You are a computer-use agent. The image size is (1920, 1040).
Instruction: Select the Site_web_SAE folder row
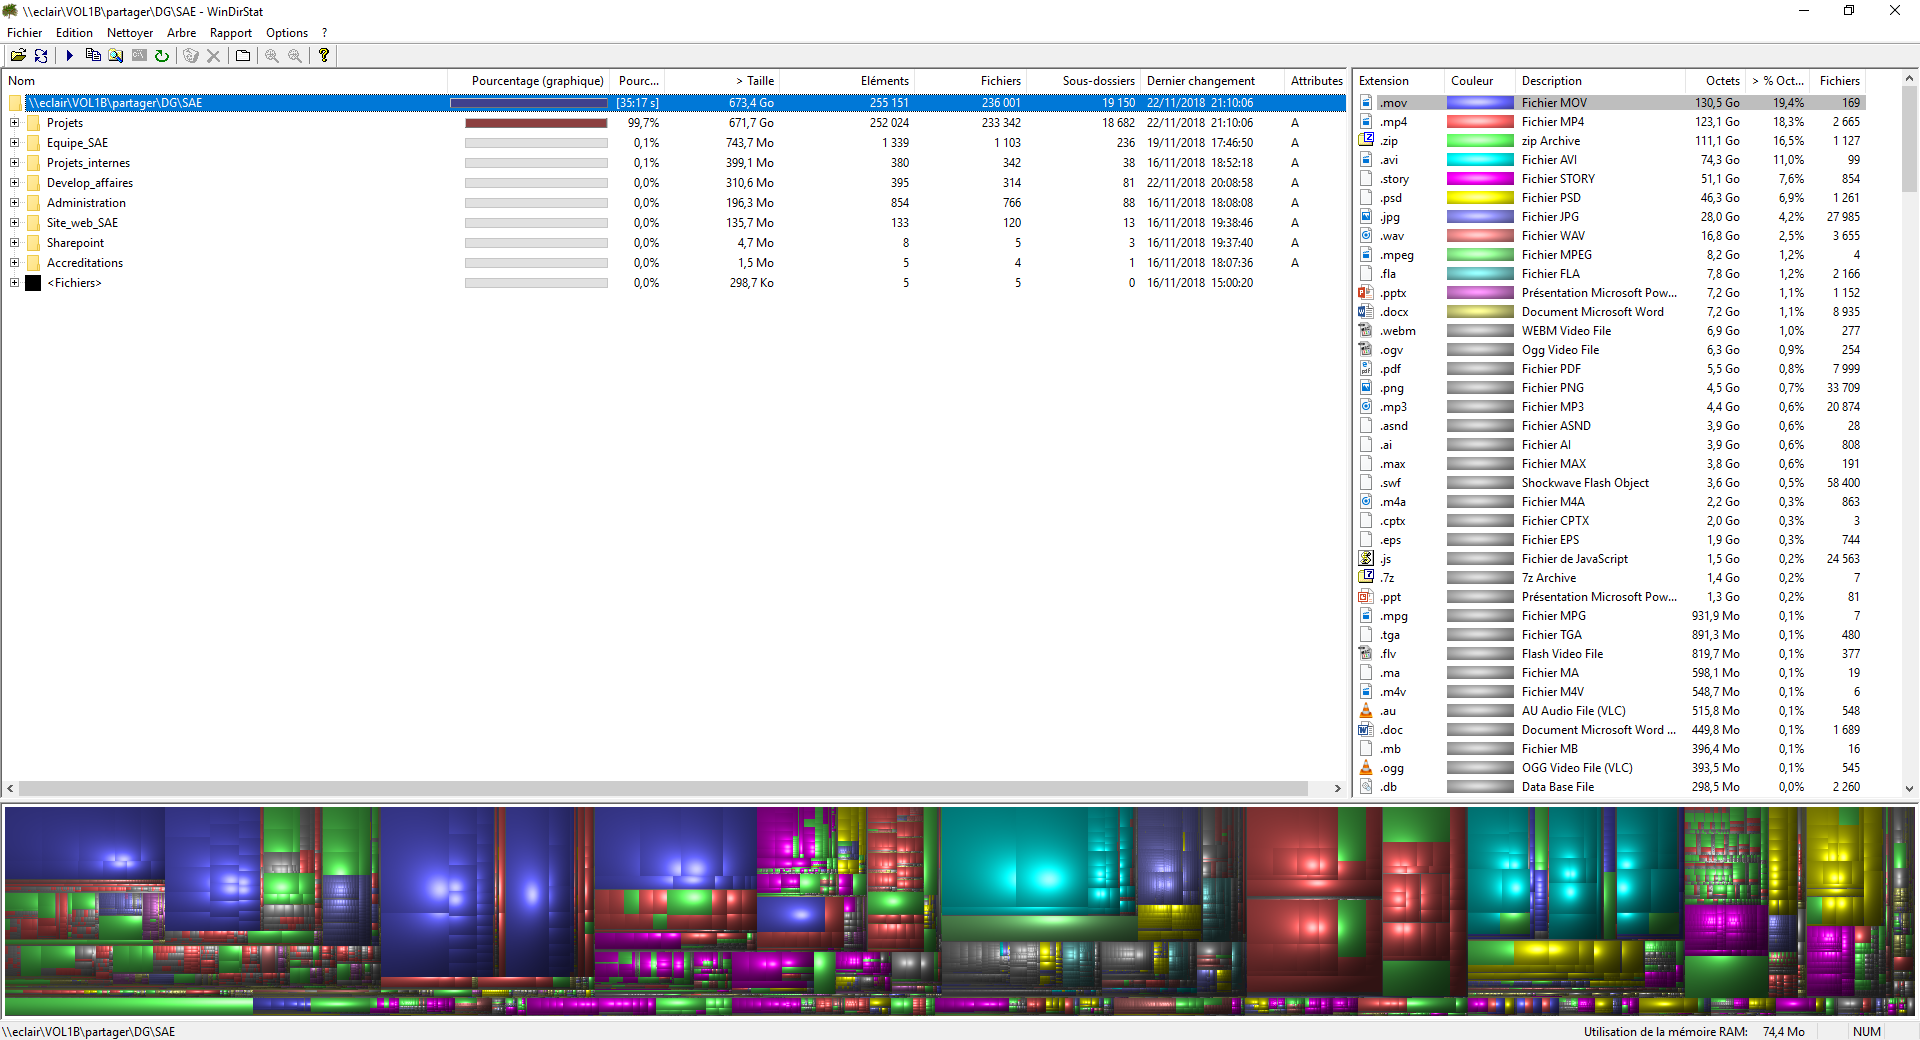(x=82, y=223)
